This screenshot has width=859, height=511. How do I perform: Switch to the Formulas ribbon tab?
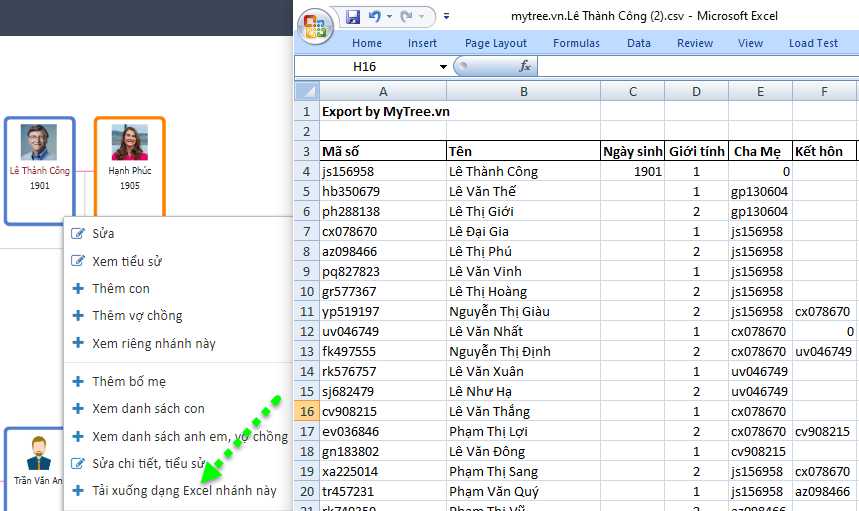576,43
